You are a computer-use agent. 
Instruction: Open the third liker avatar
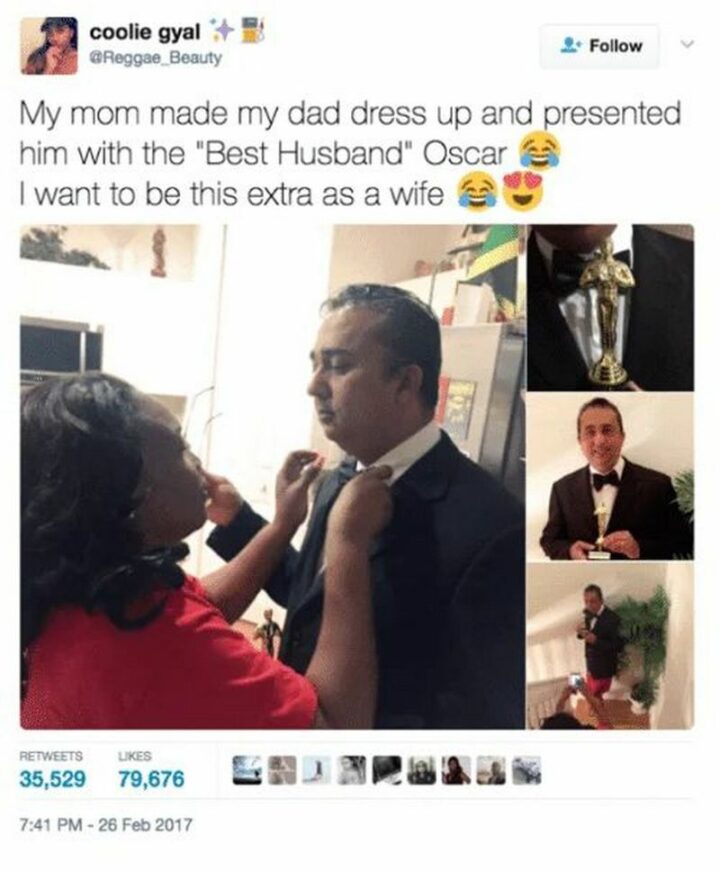pyautogui.click(x=317, y=770)
